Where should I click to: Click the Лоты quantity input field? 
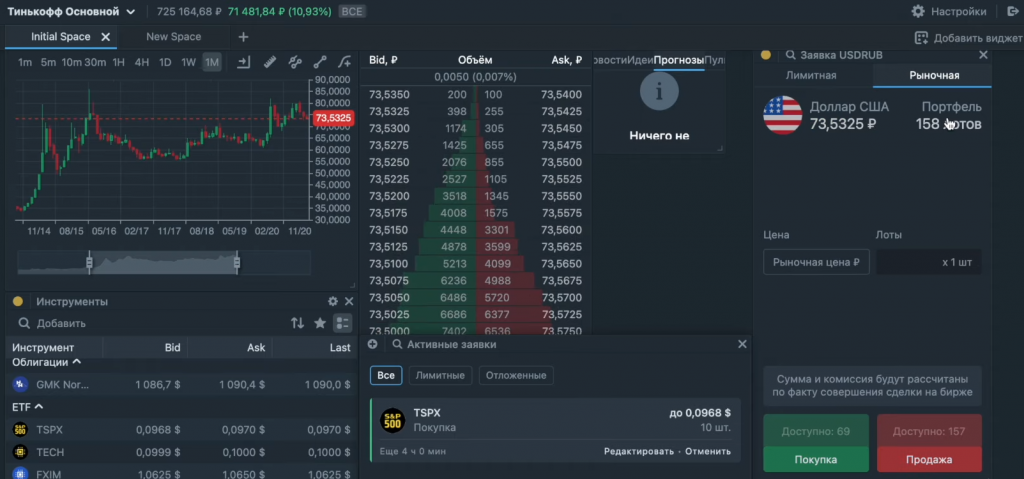click(x=928, y=262)
